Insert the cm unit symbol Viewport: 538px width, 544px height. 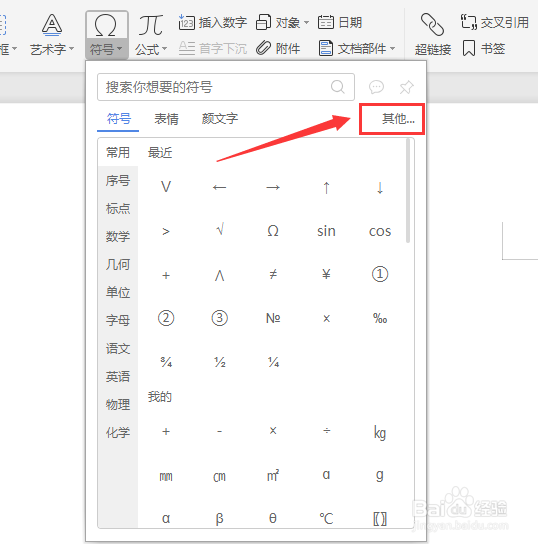click(x=219, y=476)
